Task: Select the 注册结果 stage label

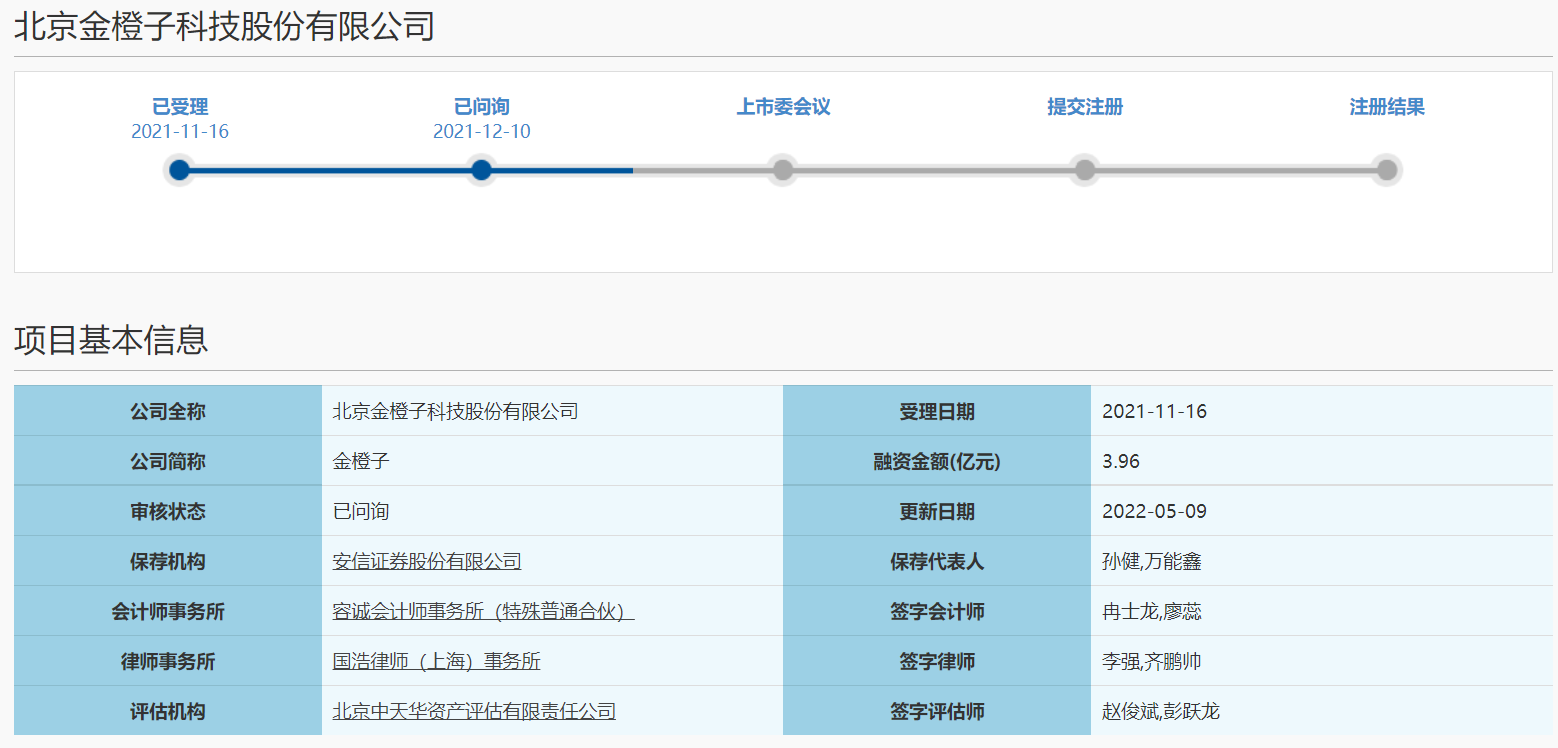Action: 1387,107
